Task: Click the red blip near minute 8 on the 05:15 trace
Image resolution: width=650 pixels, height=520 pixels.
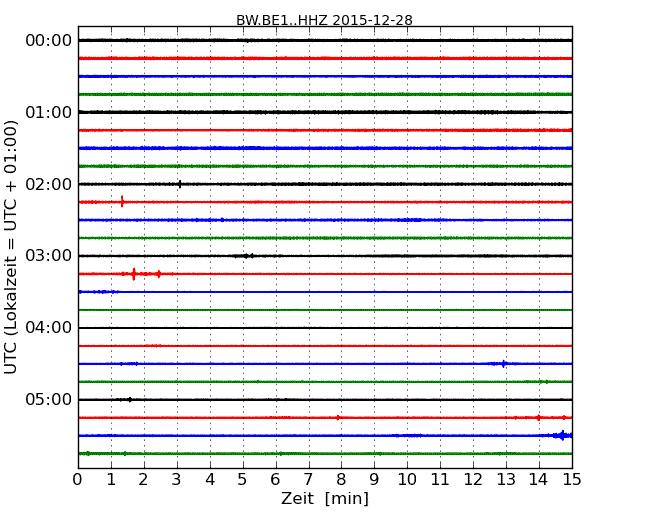Action: coord(338,418)
